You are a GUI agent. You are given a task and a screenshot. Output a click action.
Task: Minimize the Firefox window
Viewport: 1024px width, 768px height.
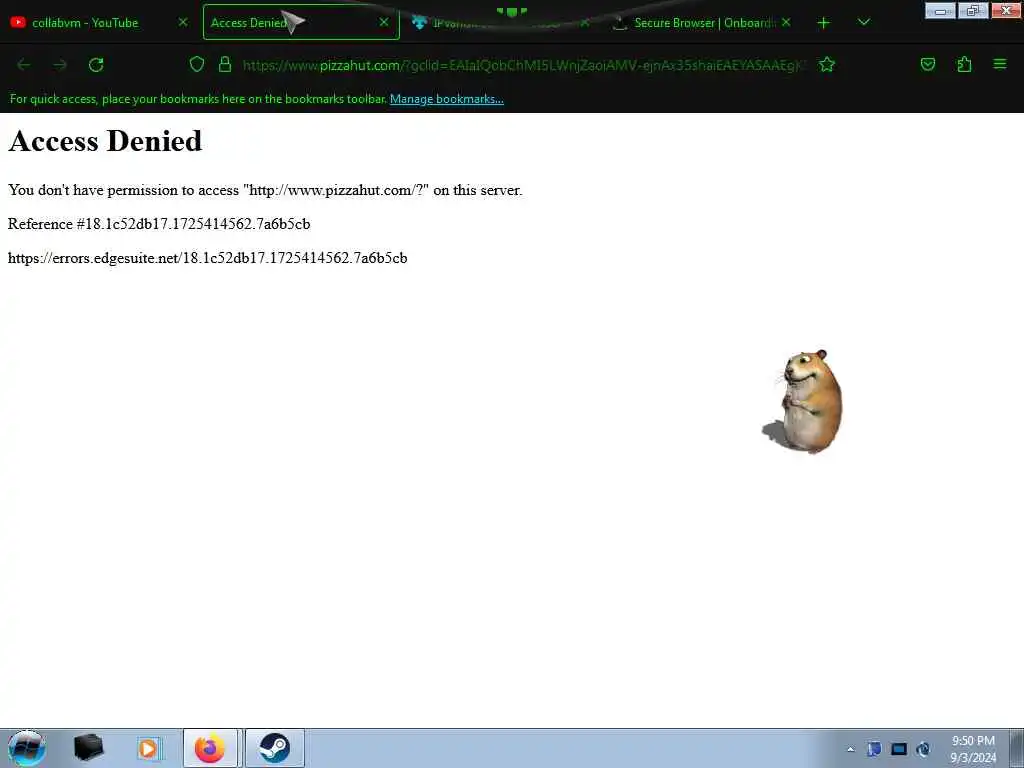tap(940, 10)
